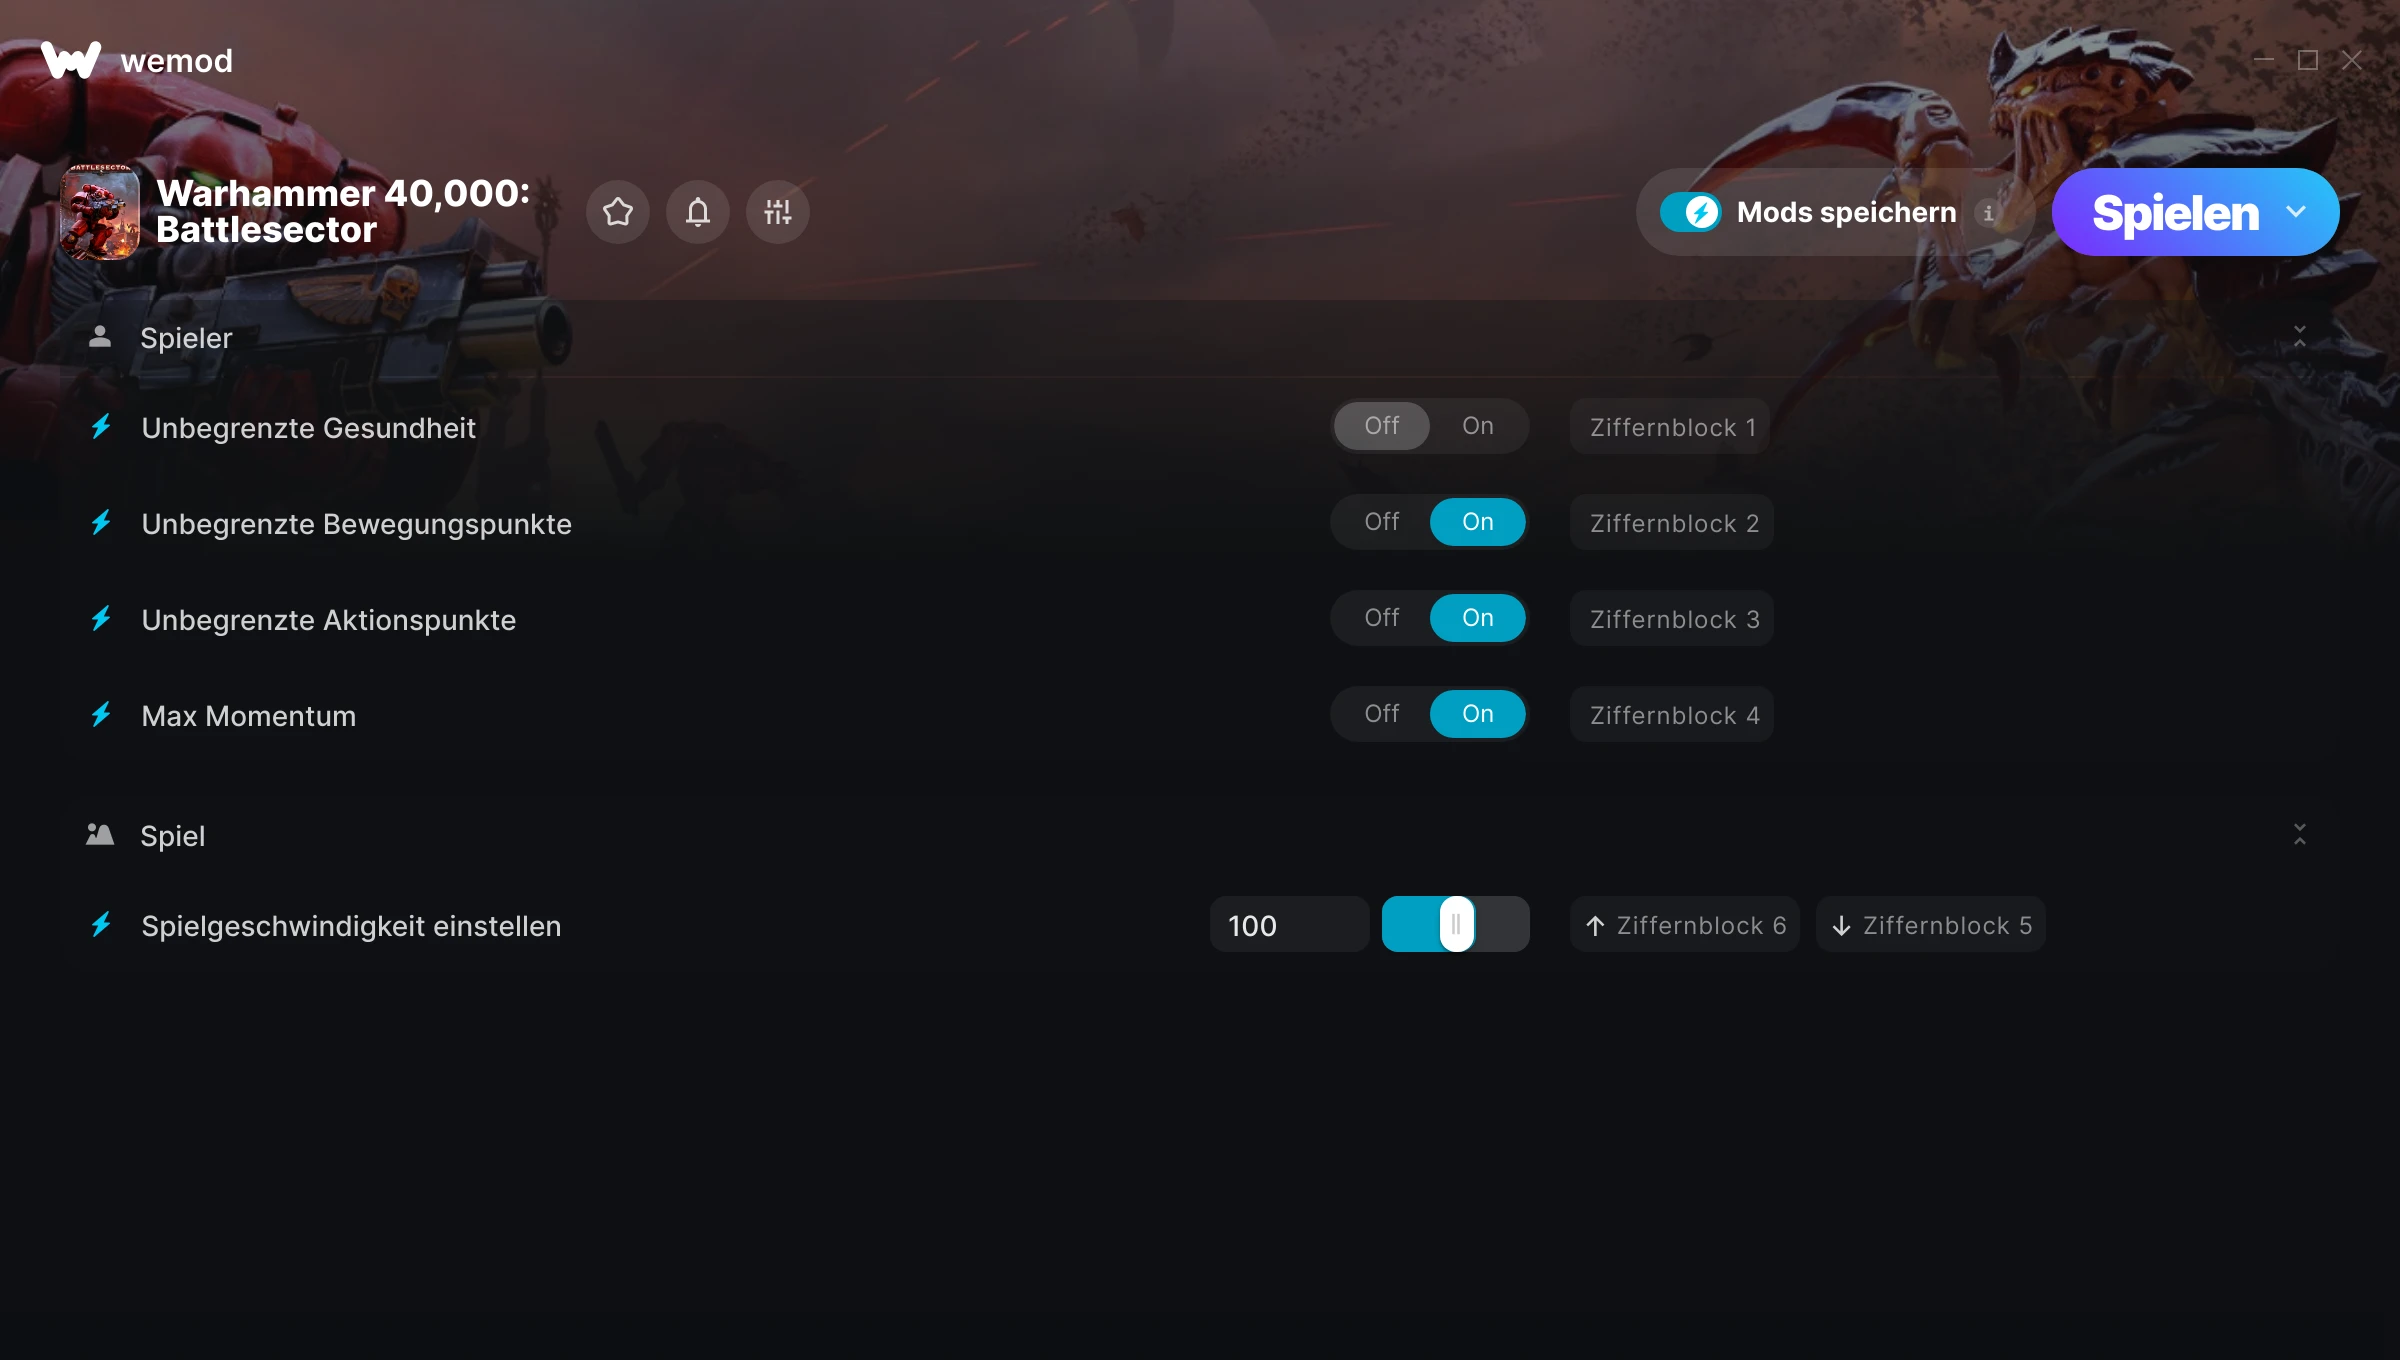Collapse the Spiel section

2299,834
